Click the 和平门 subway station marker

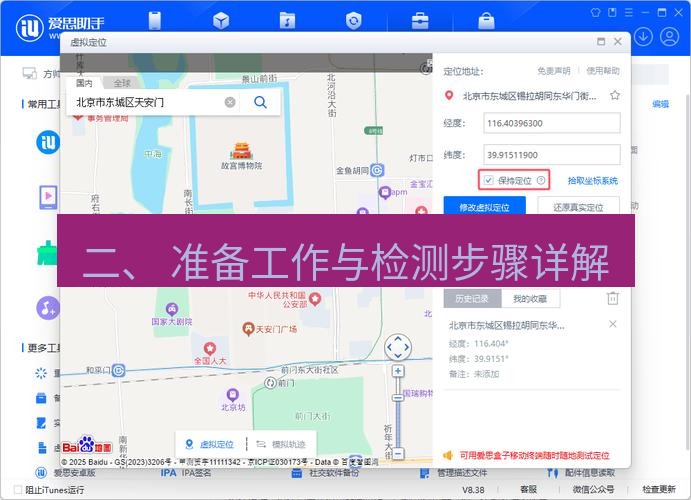coord(118,370)
